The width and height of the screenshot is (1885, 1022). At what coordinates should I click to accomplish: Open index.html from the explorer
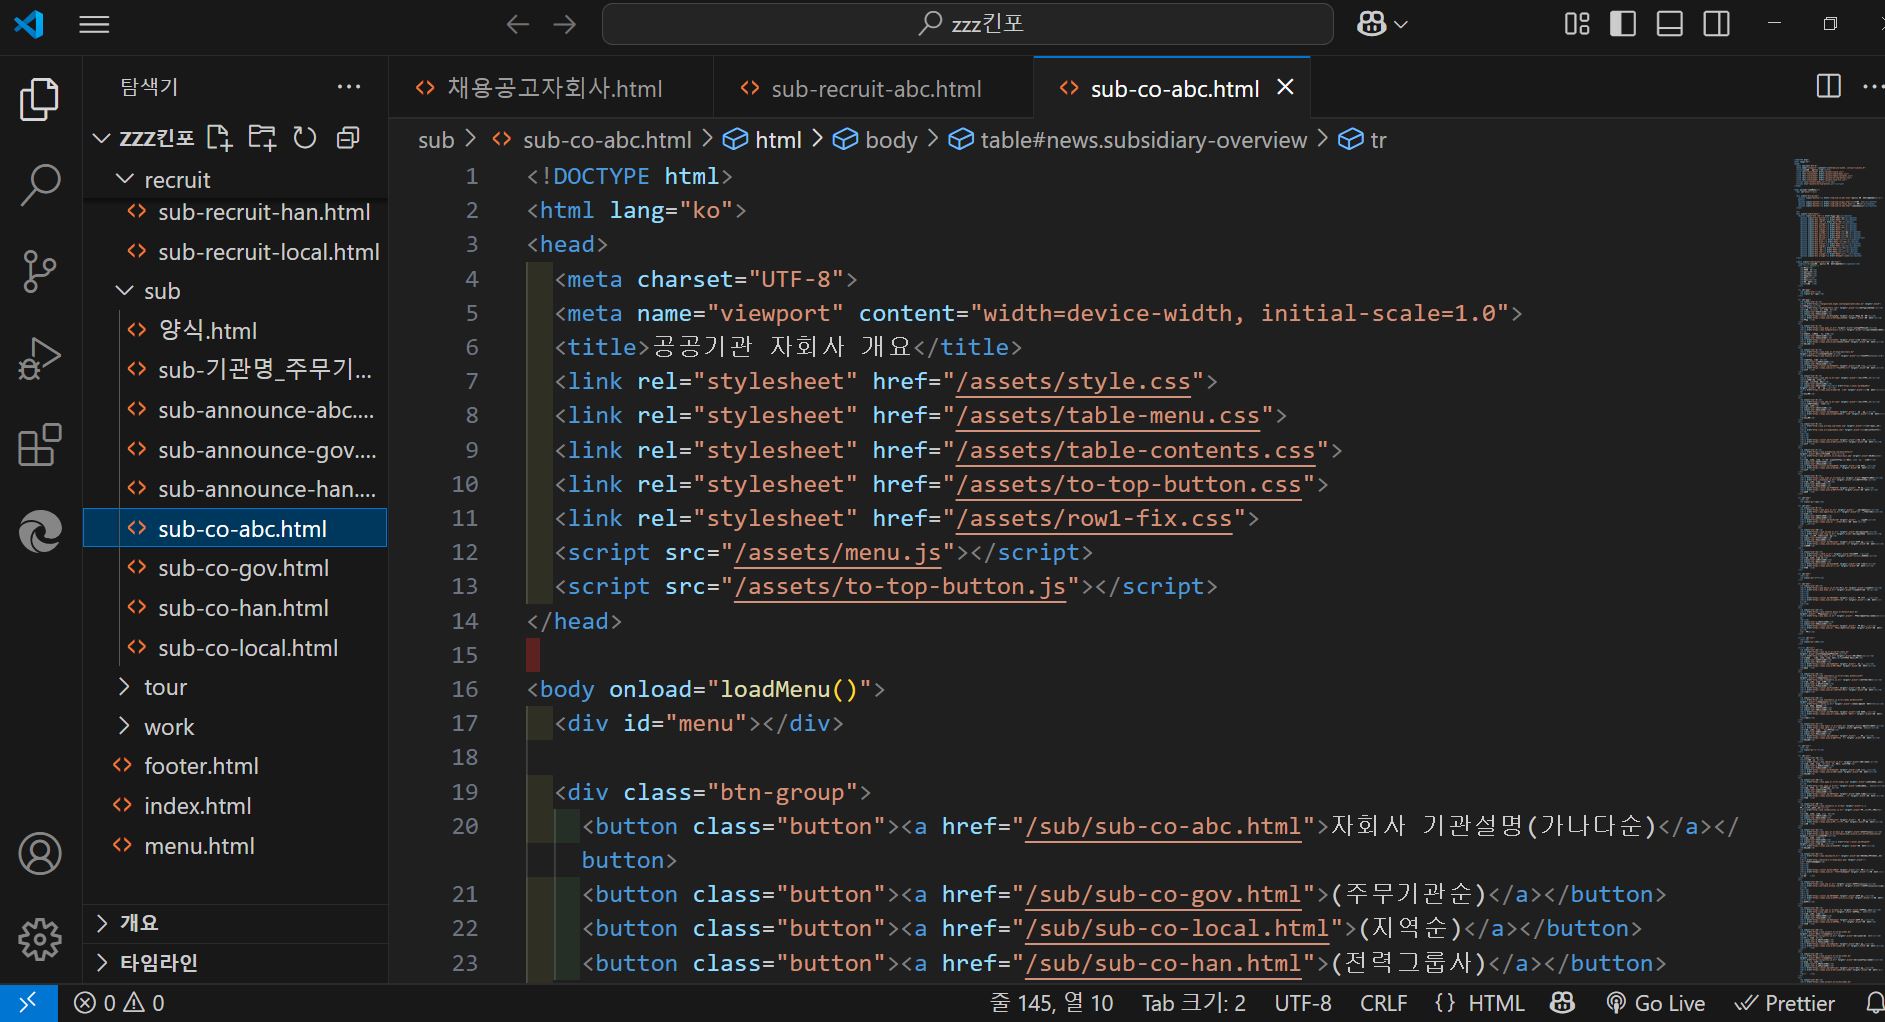click(197, 806)
